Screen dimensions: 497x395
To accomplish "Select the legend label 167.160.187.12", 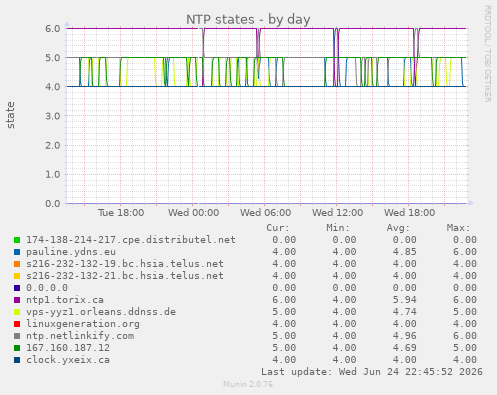I will 68,348.
